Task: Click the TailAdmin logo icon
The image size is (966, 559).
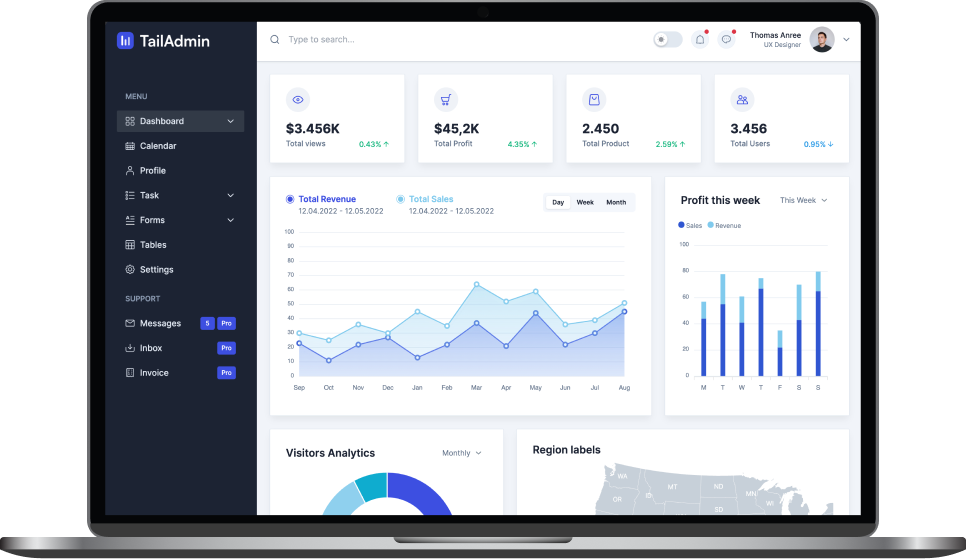Action: pyautogui.click(x=125, y=41)
